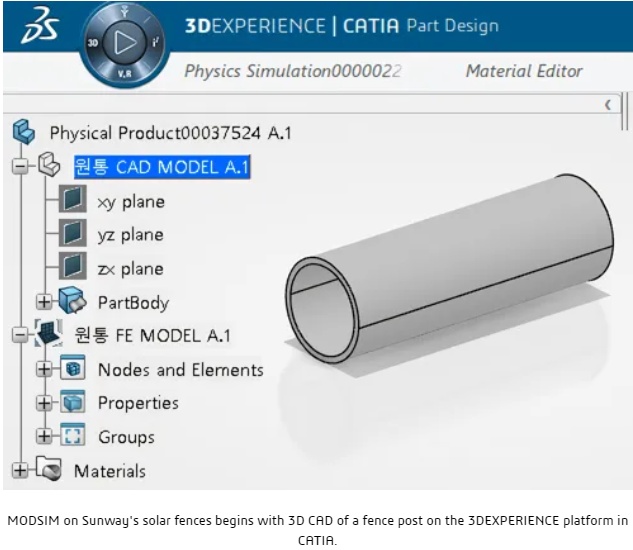Expand the Materials node
This screenshot has height=550, width=633.
20,470
